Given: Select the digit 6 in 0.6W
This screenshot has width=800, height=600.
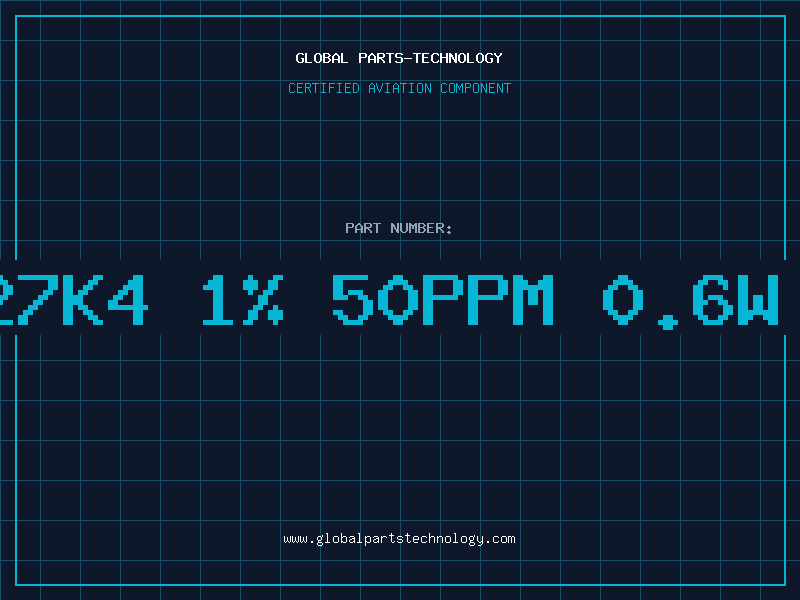Looking at the screenshot, I should [713, 300].
